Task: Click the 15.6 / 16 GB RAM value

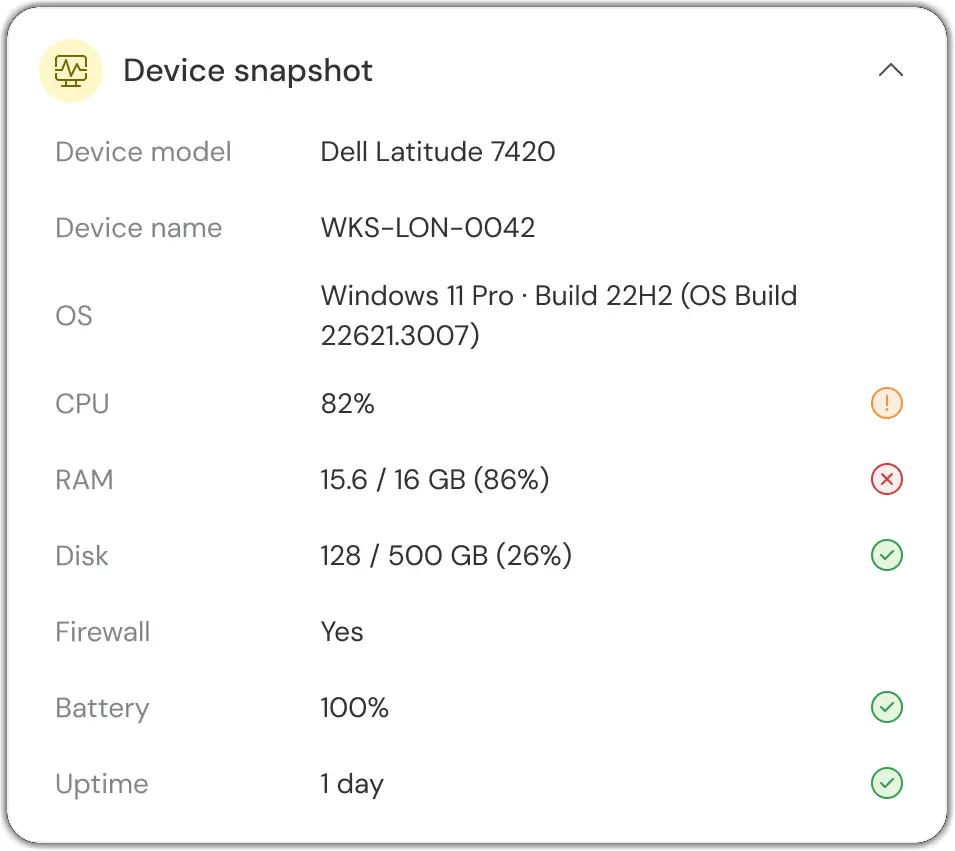Action: (x=435, y=479)
